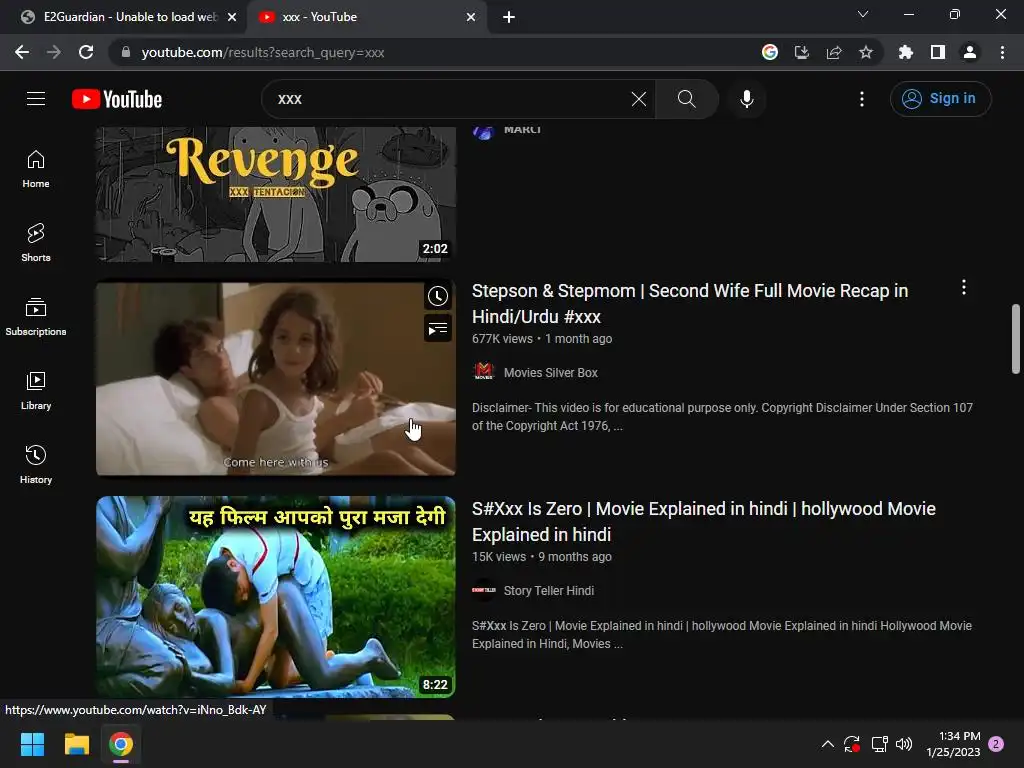Open action menu for Stepson & Stepmom result
This screenshot has width=1024, height=768.
963,287
